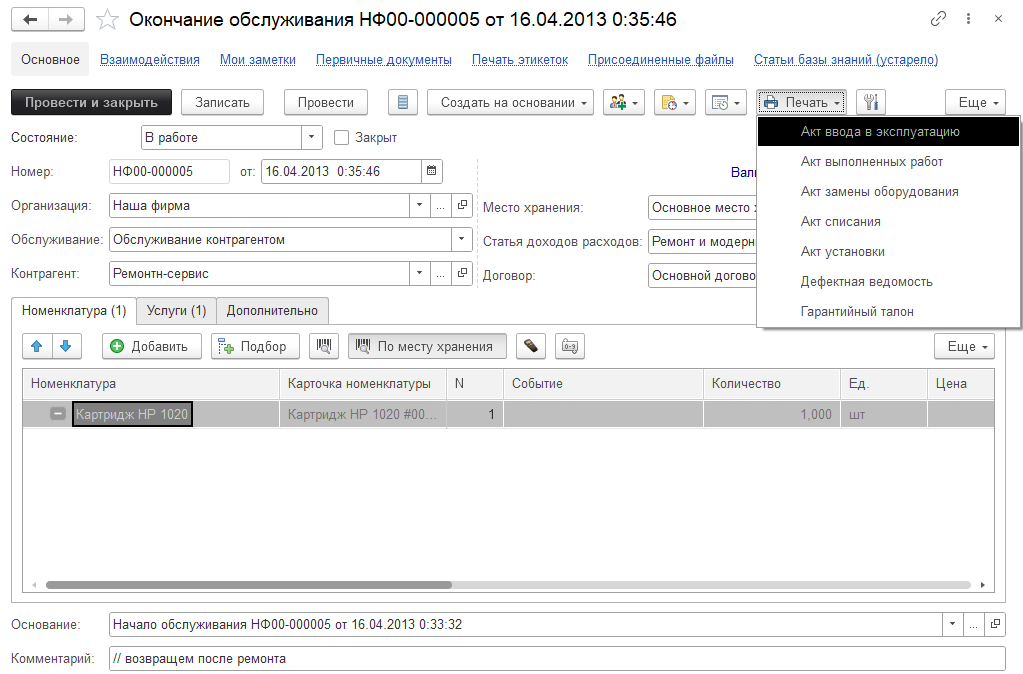Viewport: 1023px width, 674px height.
Task: Click the copy link icon in title bar
Action: click(x=938, y=19)
